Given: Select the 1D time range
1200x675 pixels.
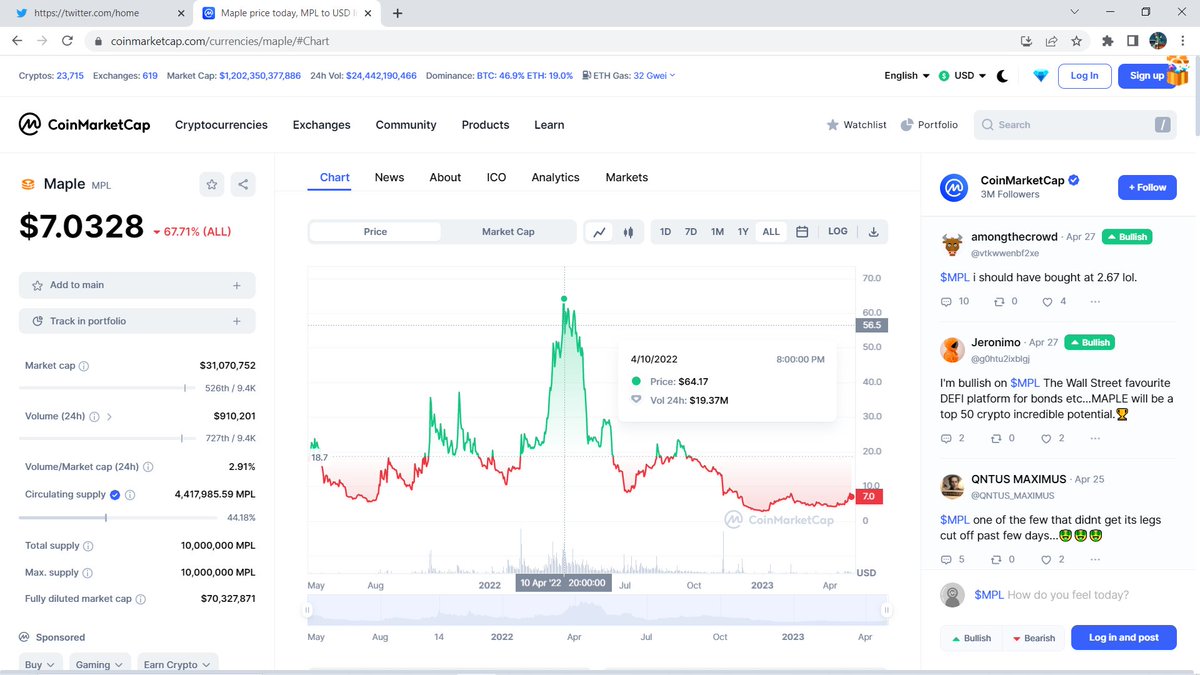Looking at the screenshot, I should (x=666, y=231).
